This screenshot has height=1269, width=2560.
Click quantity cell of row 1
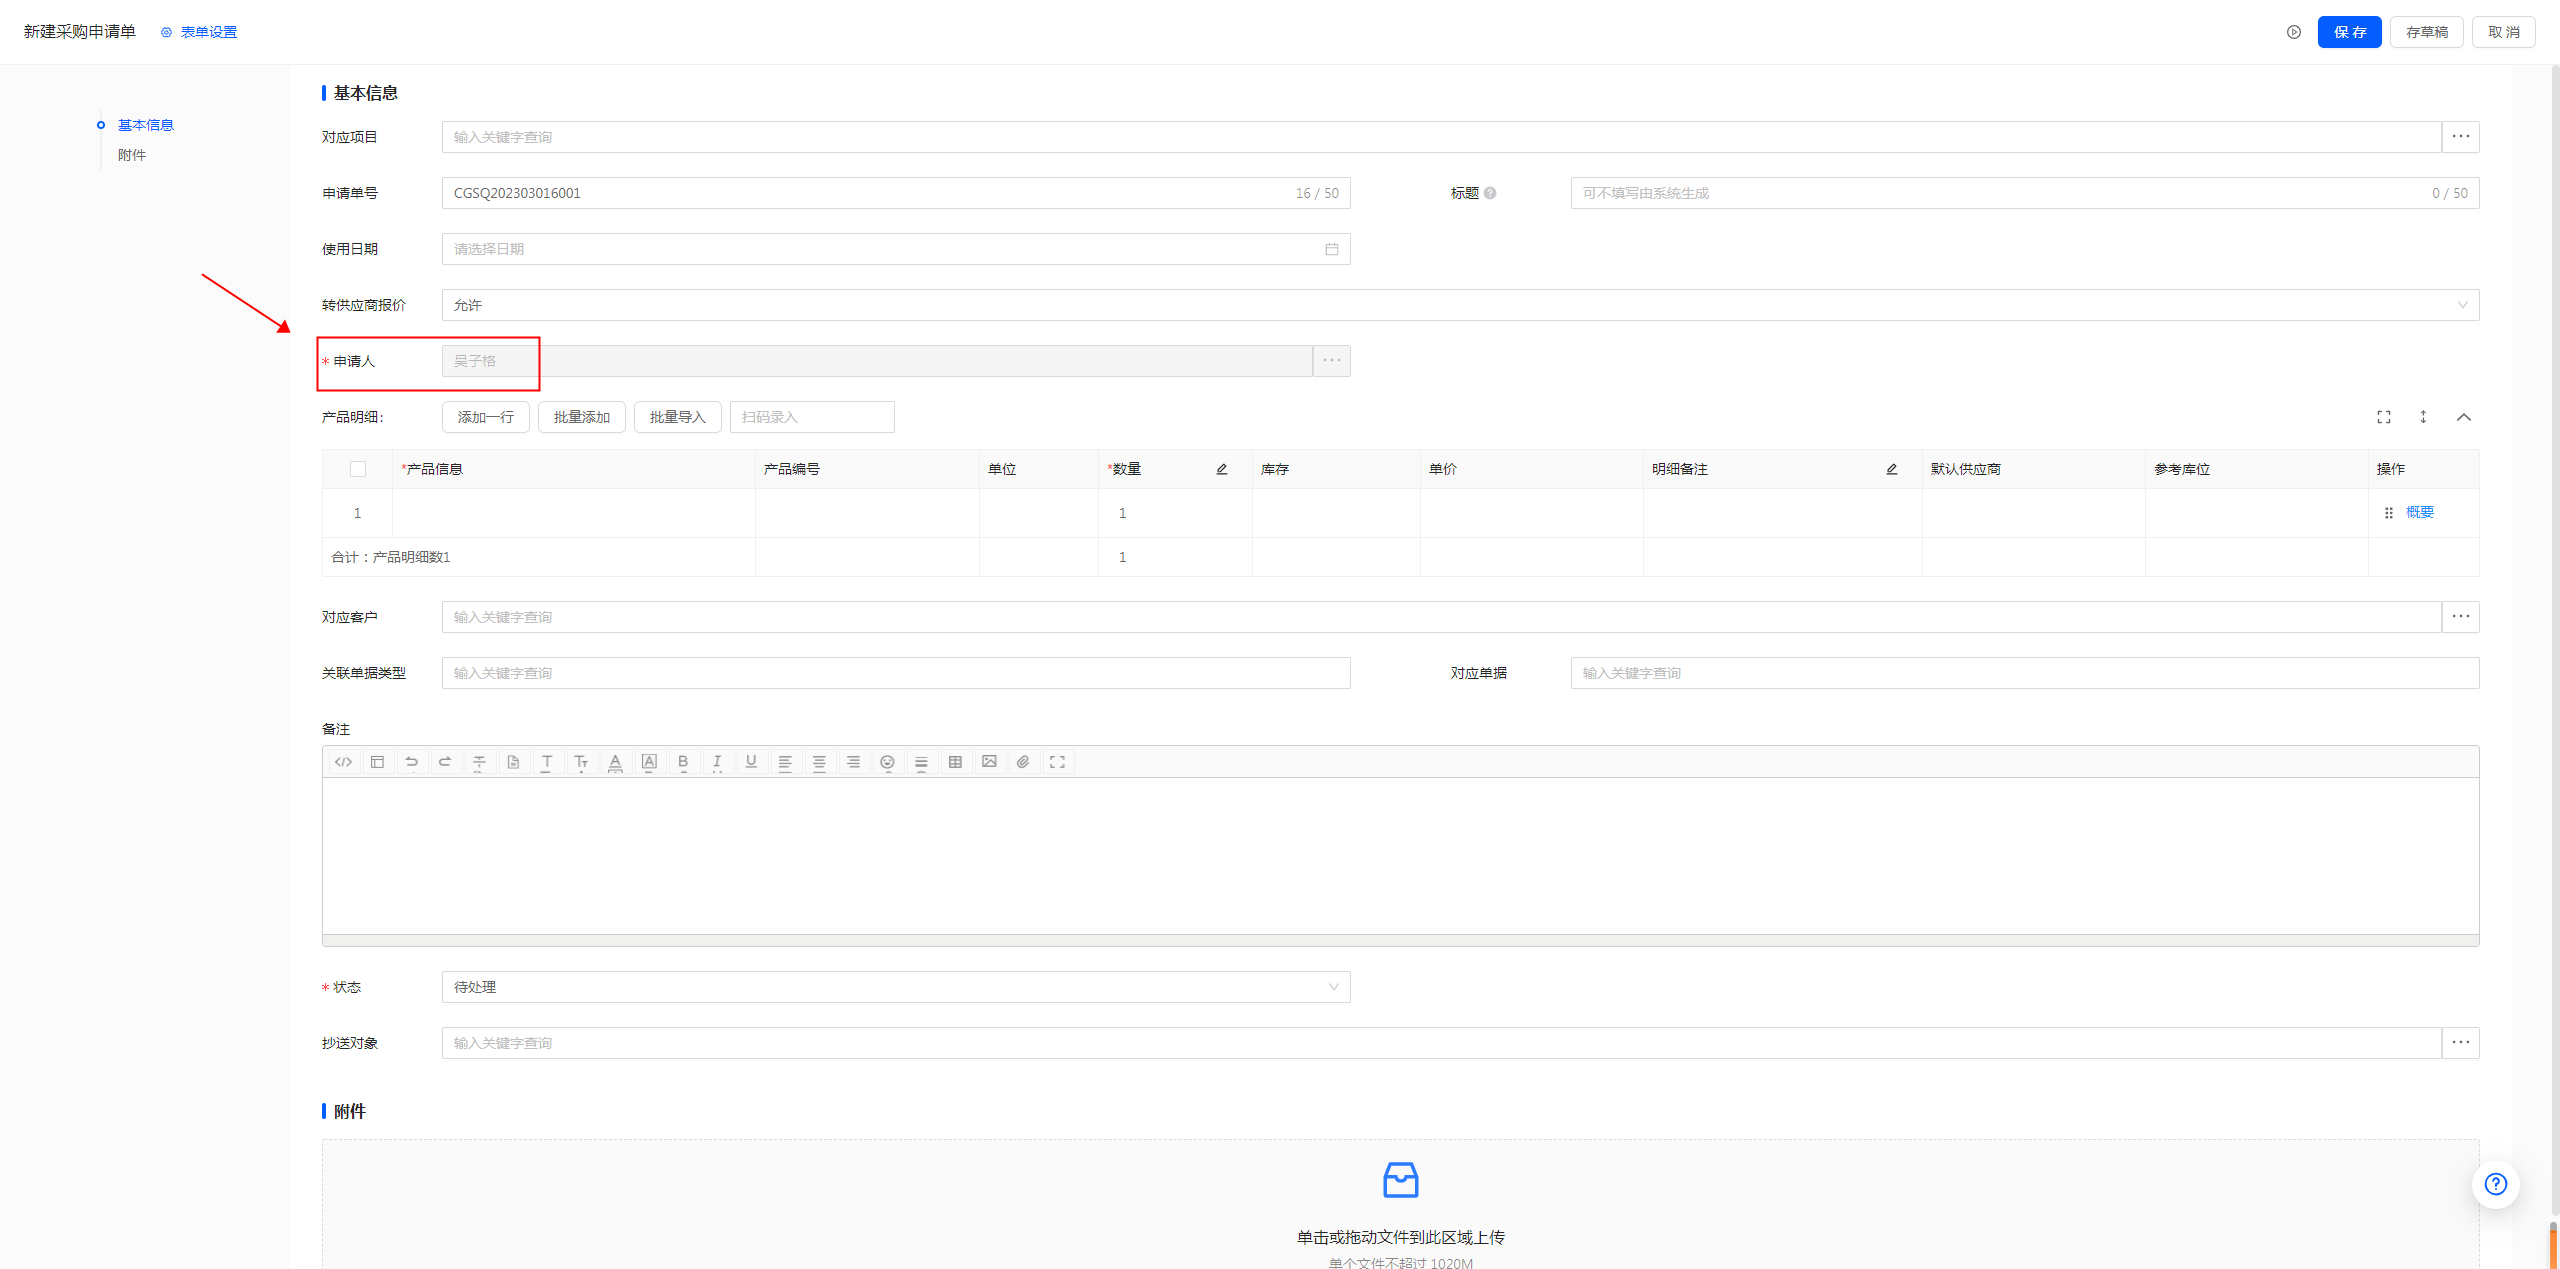1175,513
